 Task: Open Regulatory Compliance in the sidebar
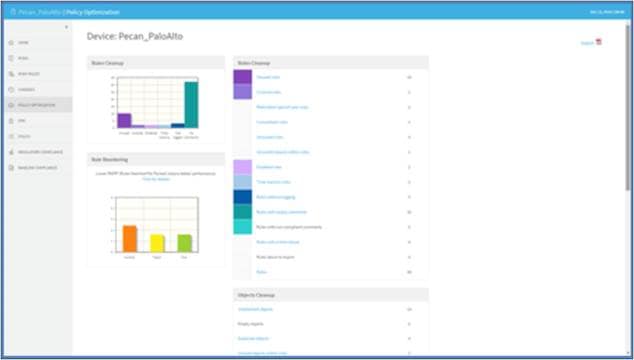39,152
